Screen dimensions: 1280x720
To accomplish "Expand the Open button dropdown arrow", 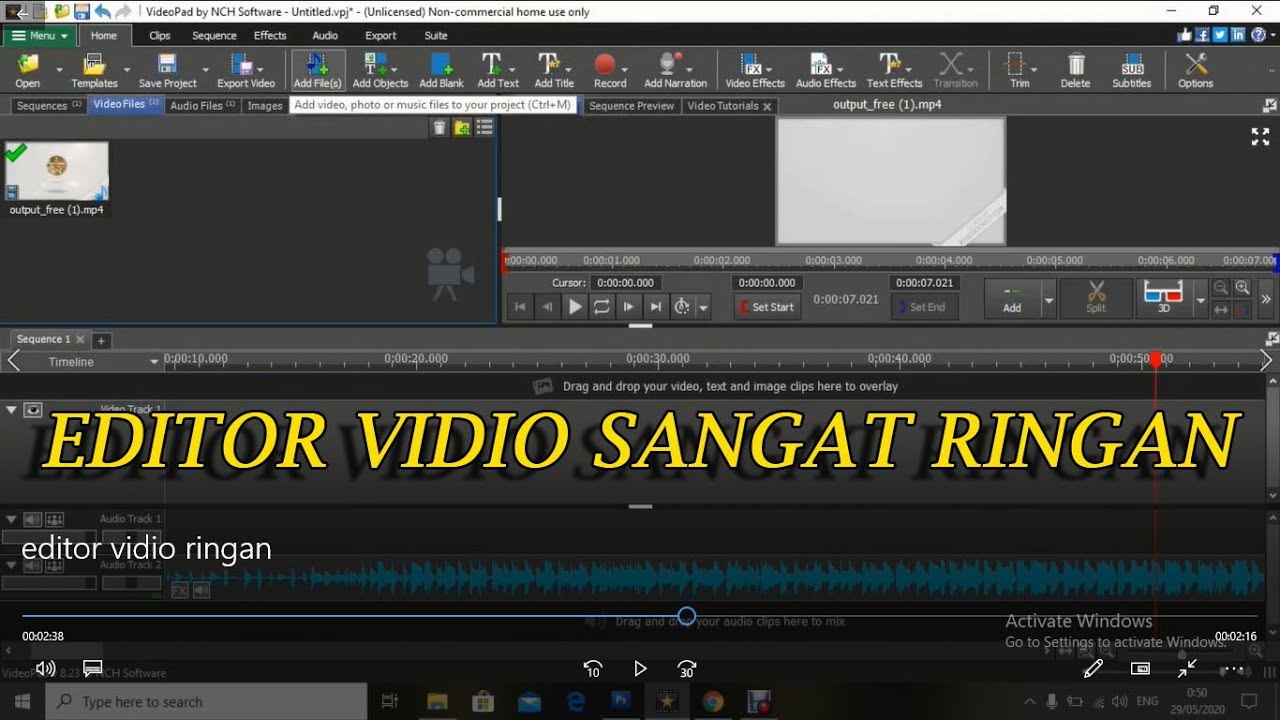I will [59, 69].
